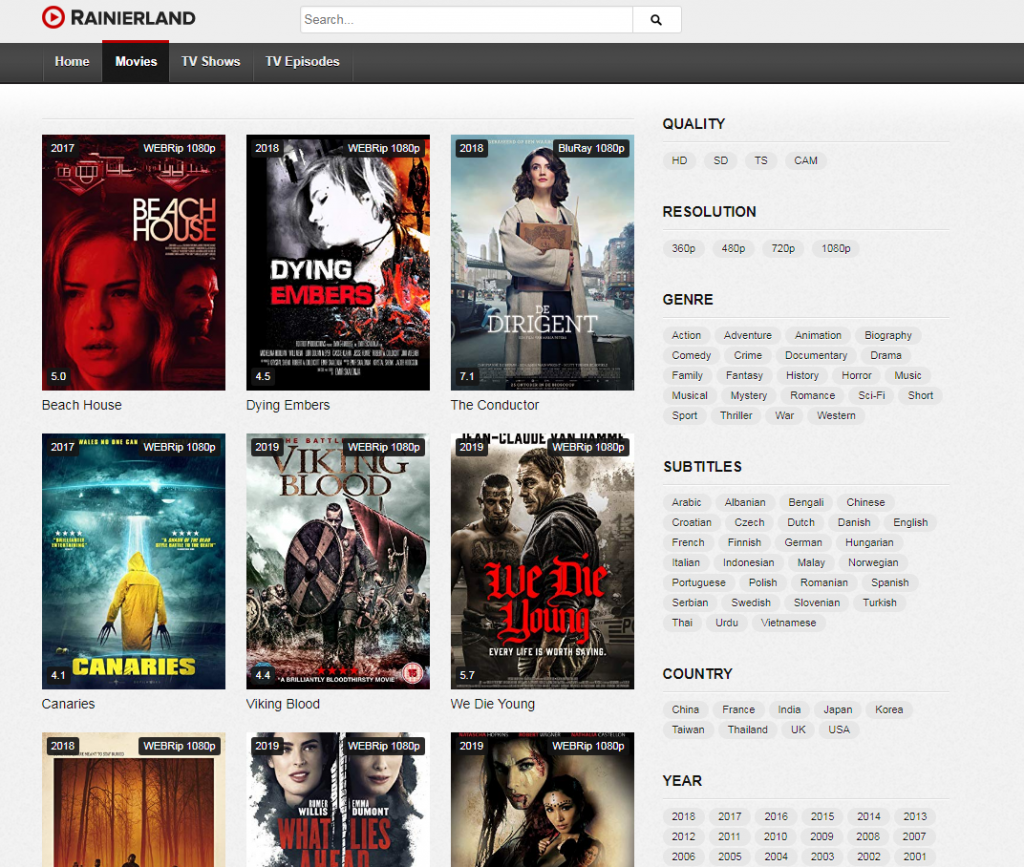
Task: Select 480p resolution filter
Action: (733, 249)
